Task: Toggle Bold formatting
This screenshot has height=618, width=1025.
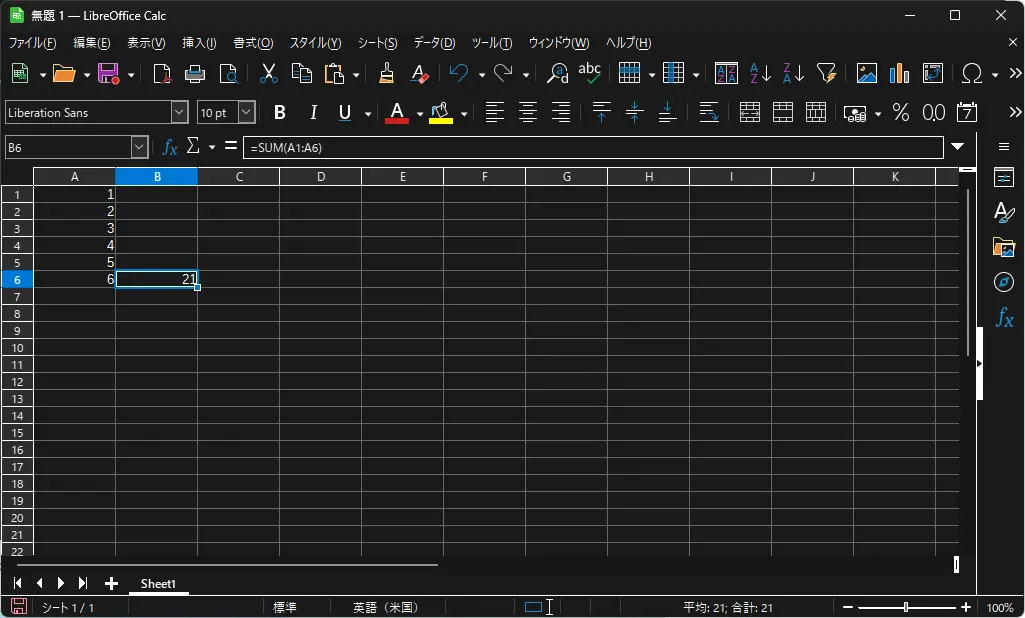Action: [280, 113]
